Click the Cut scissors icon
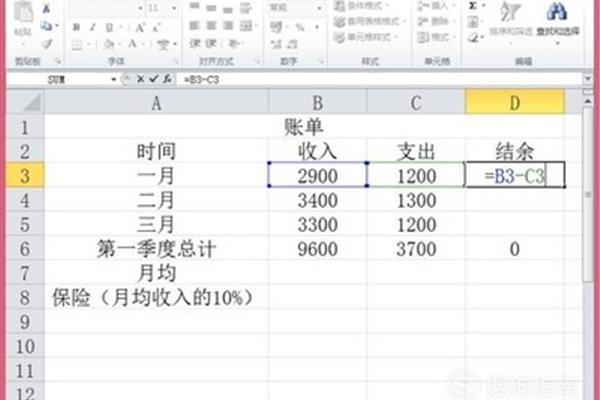Image resolution: width=600 pixels, height=400 pixels. 47,8
